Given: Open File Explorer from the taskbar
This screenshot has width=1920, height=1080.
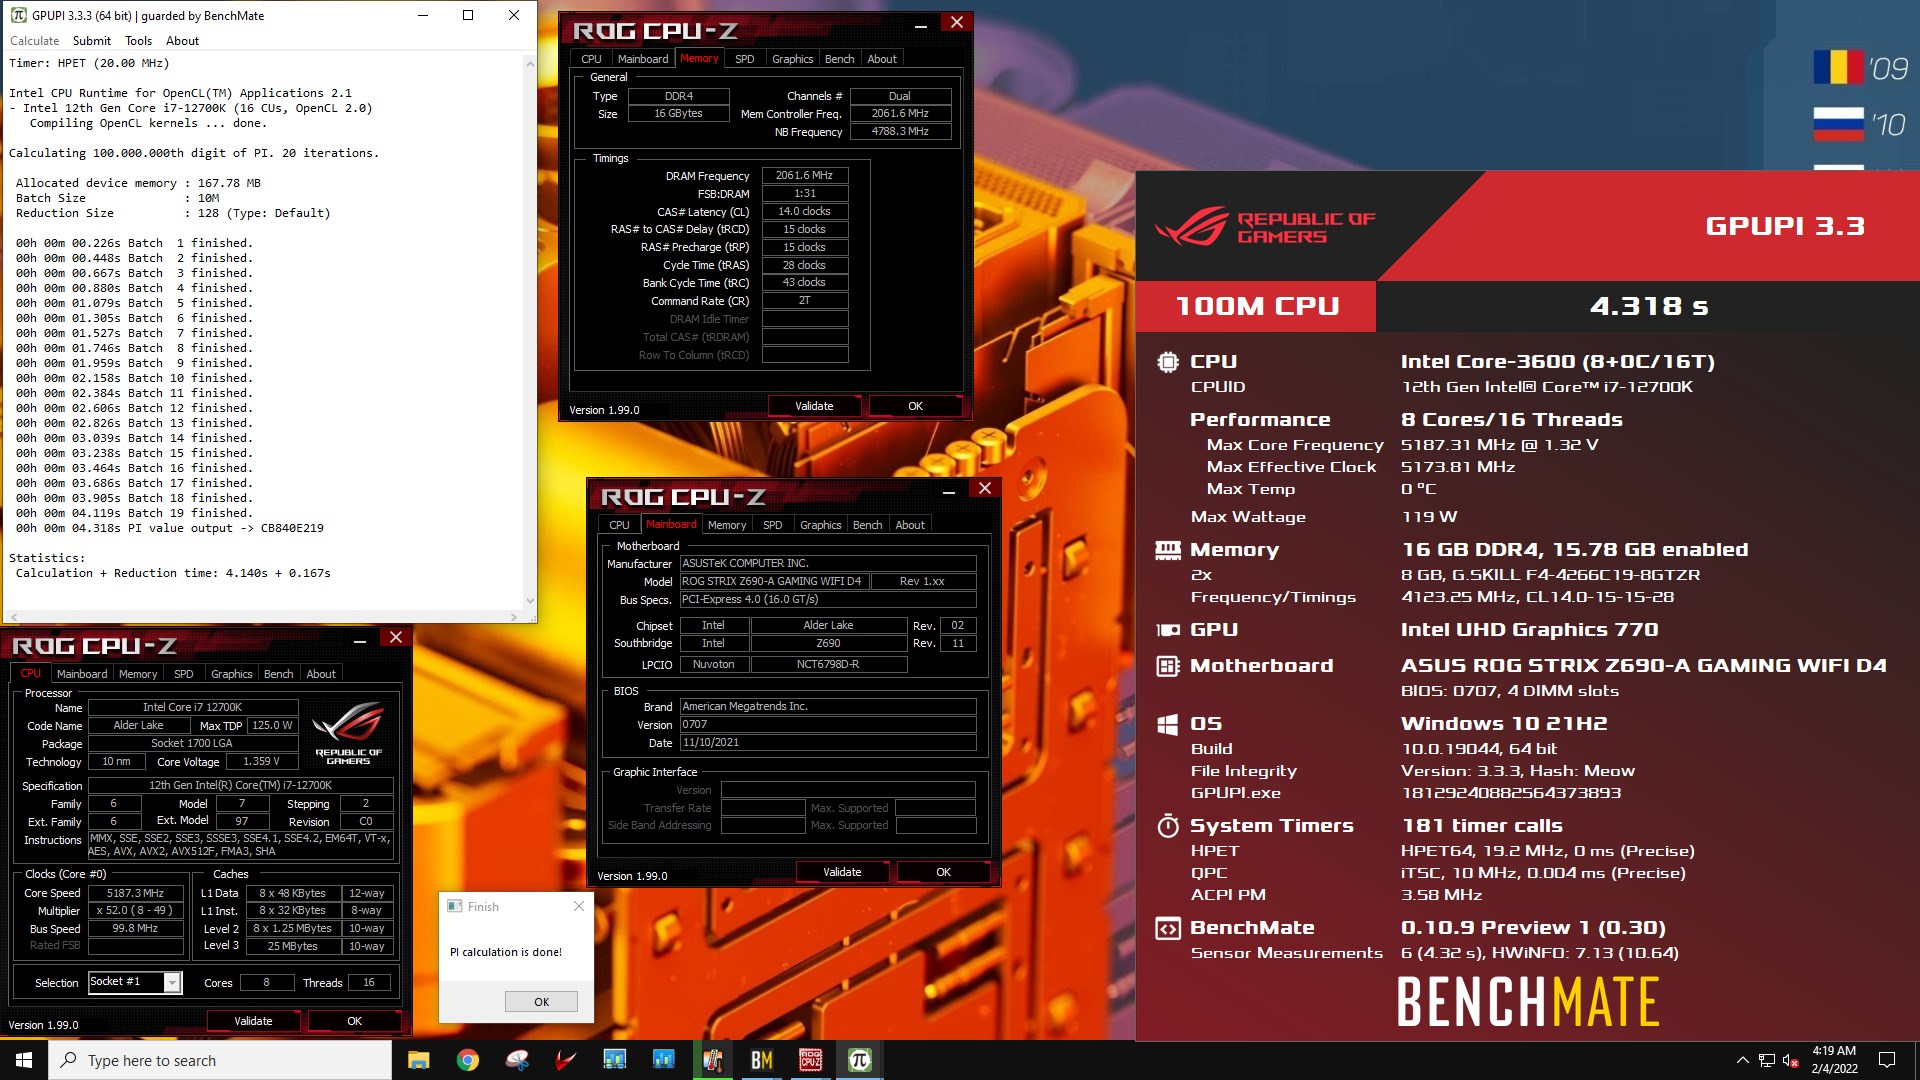Looking at the screenshot, I should coord(419,1060).
